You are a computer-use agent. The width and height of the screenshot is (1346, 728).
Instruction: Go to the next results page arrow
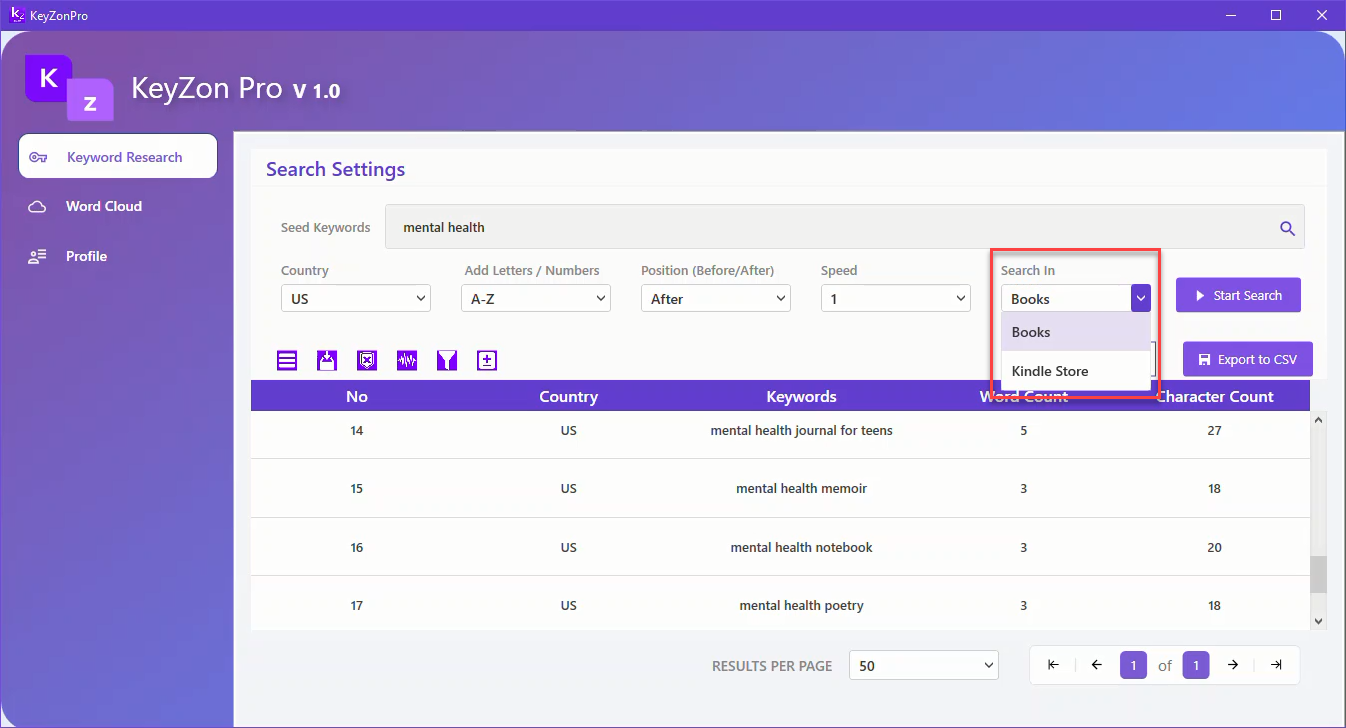click(x=1233, y=665)
